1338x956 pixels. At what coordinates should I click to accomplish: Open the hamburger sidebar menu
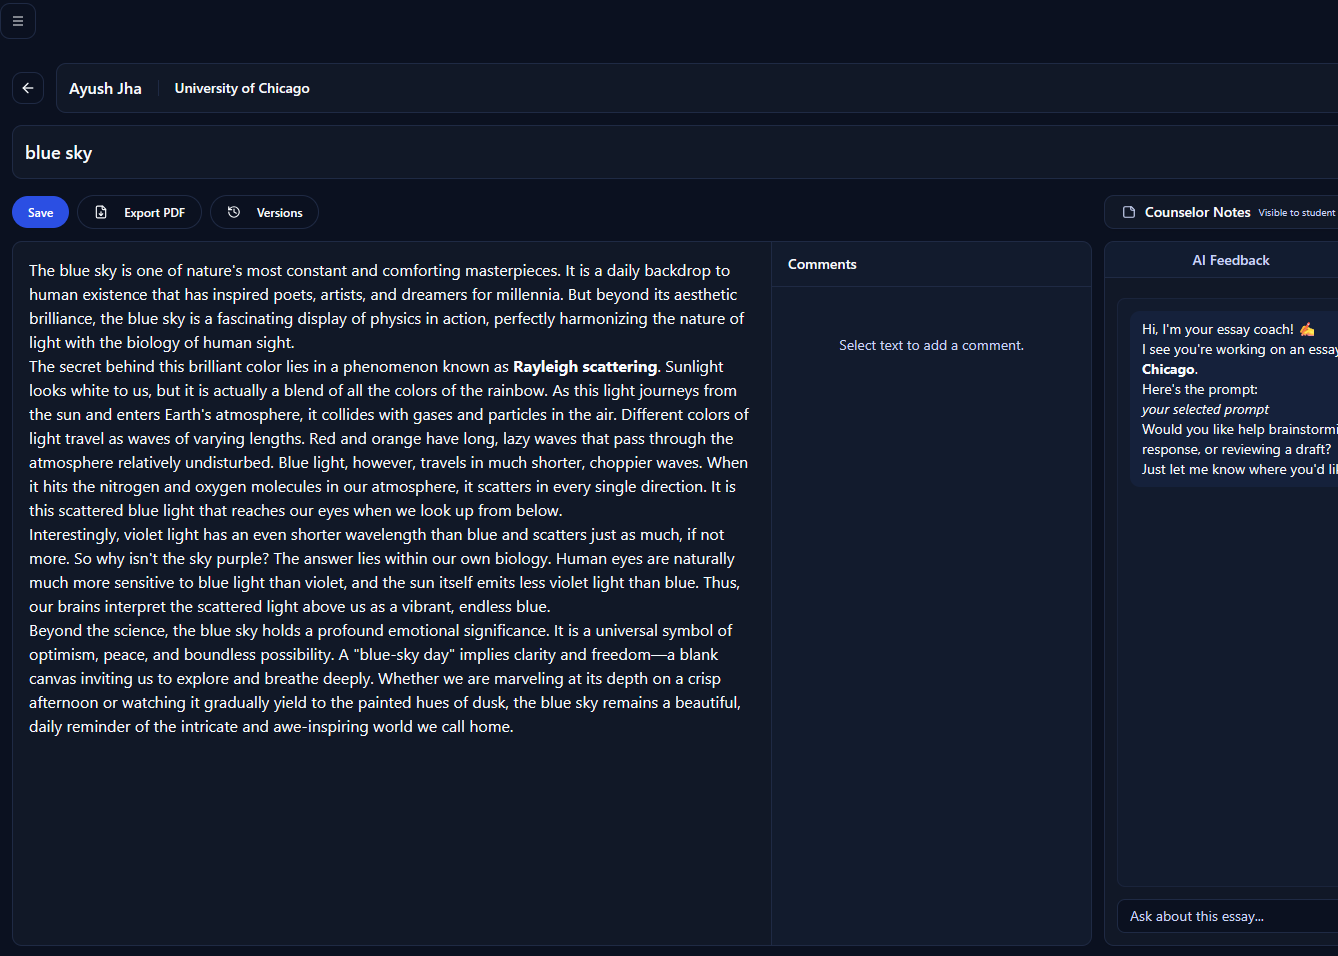[18, 21]
